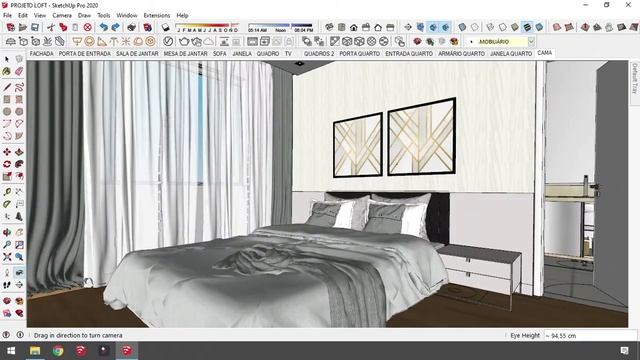
Task: Click the nightstand beside the bed
Action: (x=482, y=271)
